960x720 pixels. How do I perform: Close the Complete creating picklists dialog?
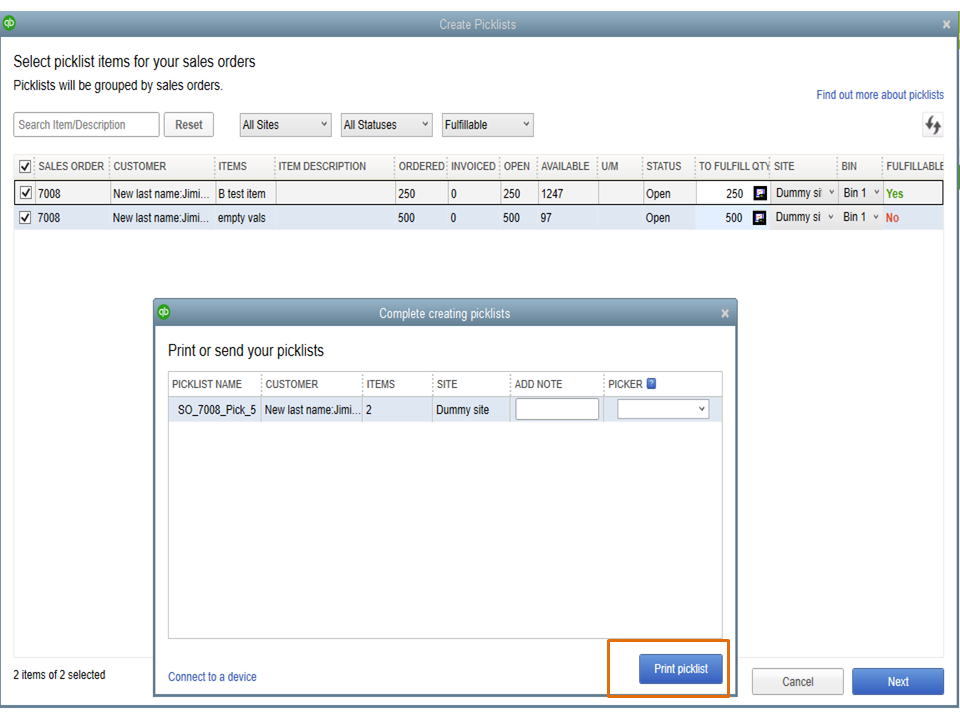coord(725,313)
